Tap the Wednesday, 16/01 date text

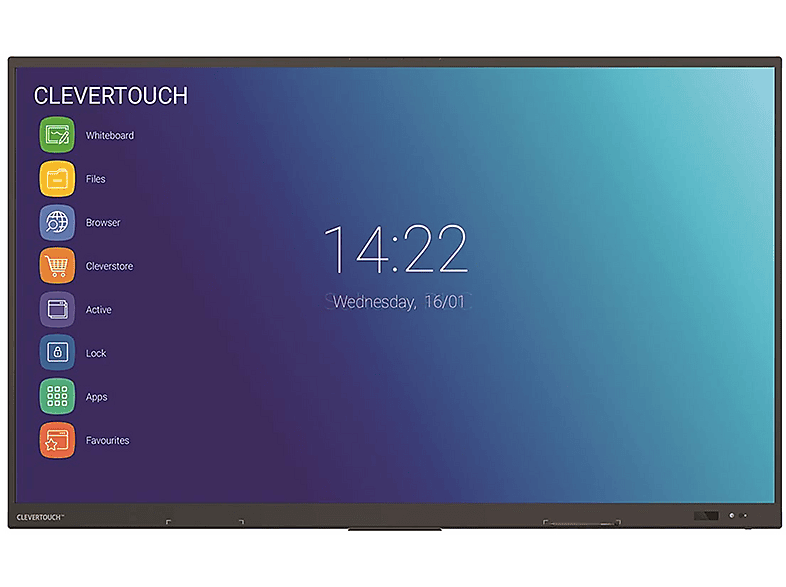click(x=399, y=302)
